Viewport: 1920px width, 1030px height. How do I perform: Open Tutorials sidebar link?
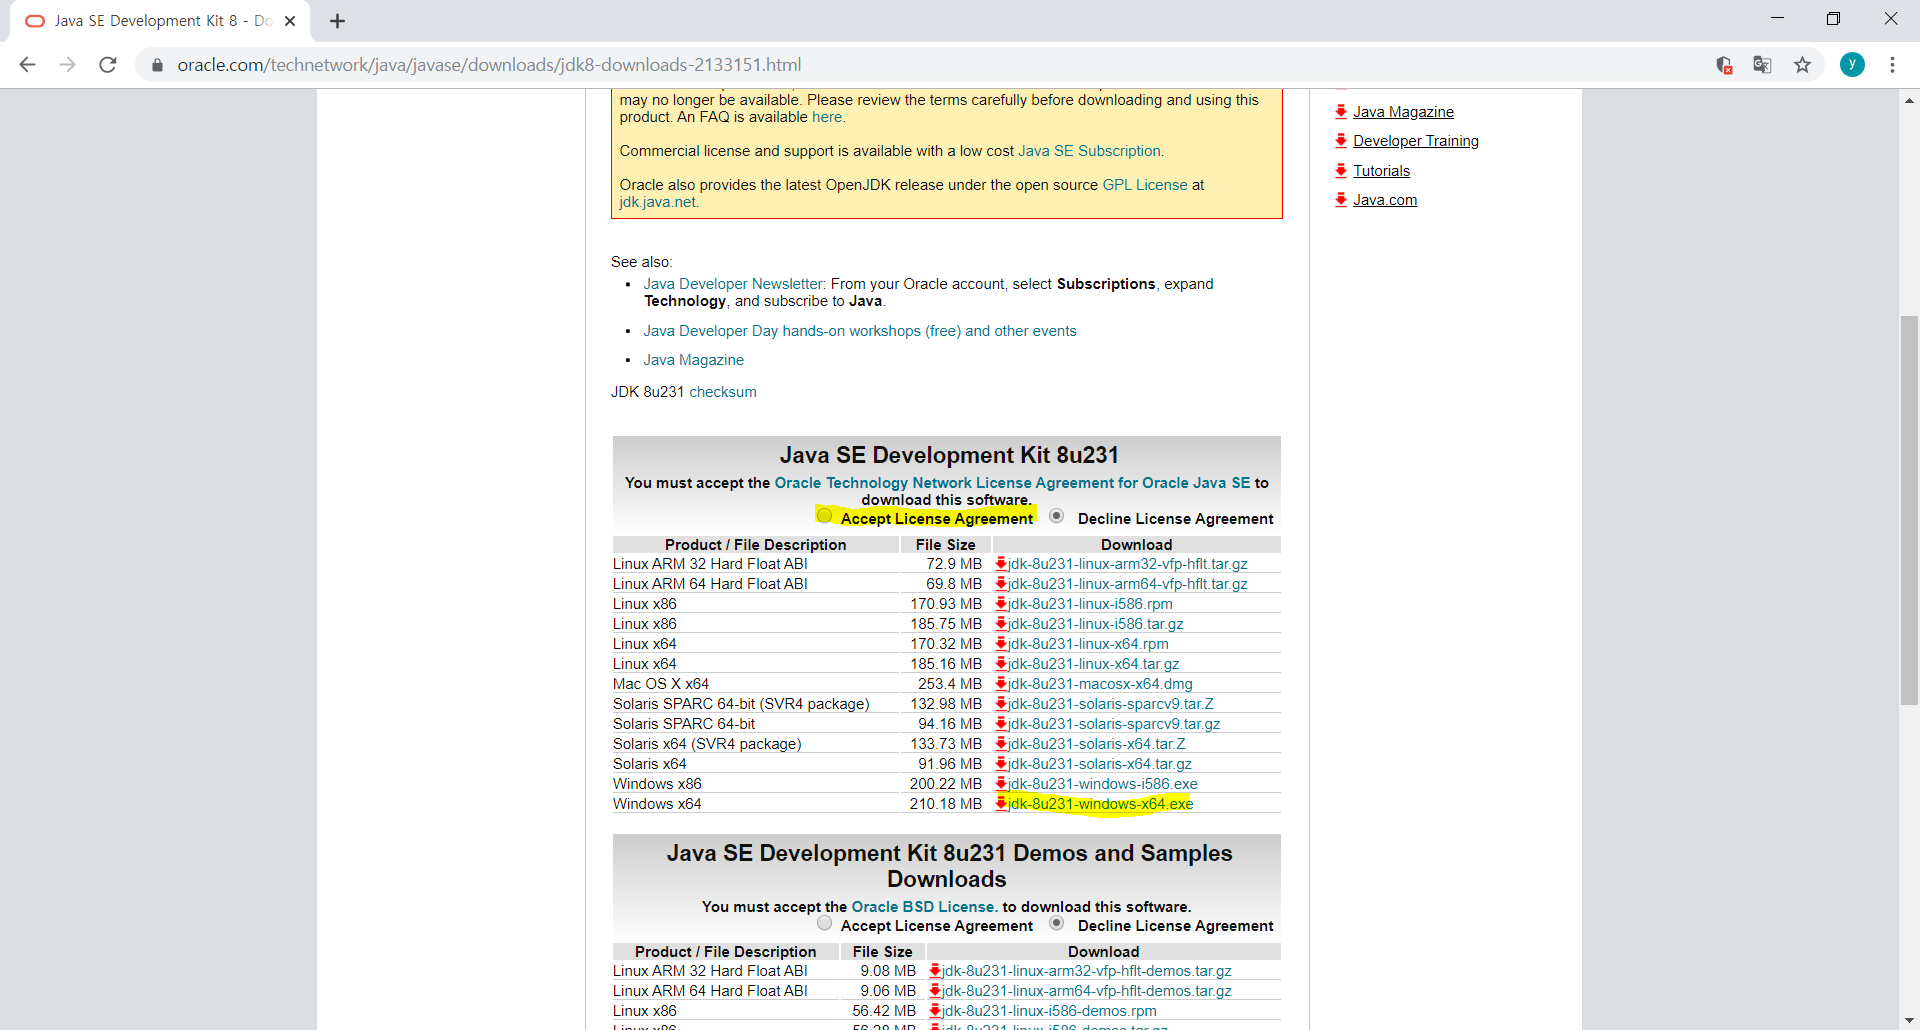pos(1381,171)
